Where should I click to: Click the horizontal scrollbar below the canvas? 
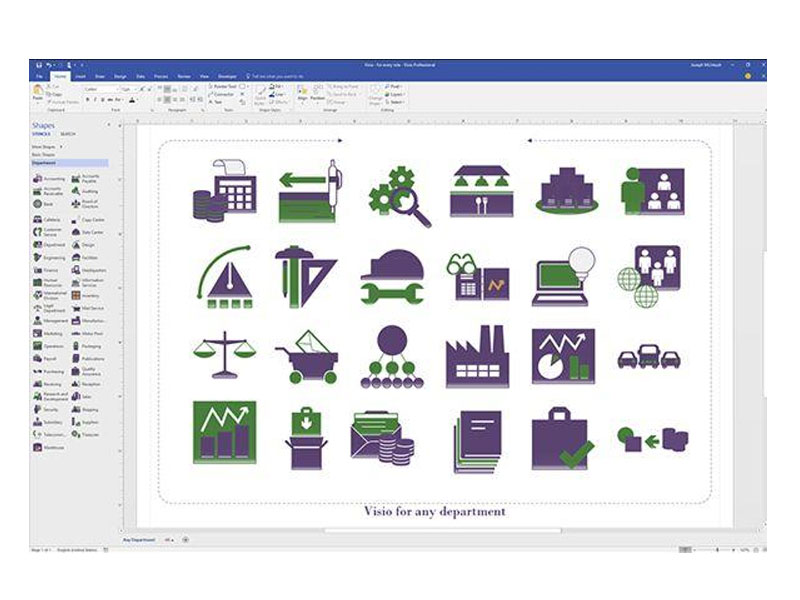click(x=442, y=531)
